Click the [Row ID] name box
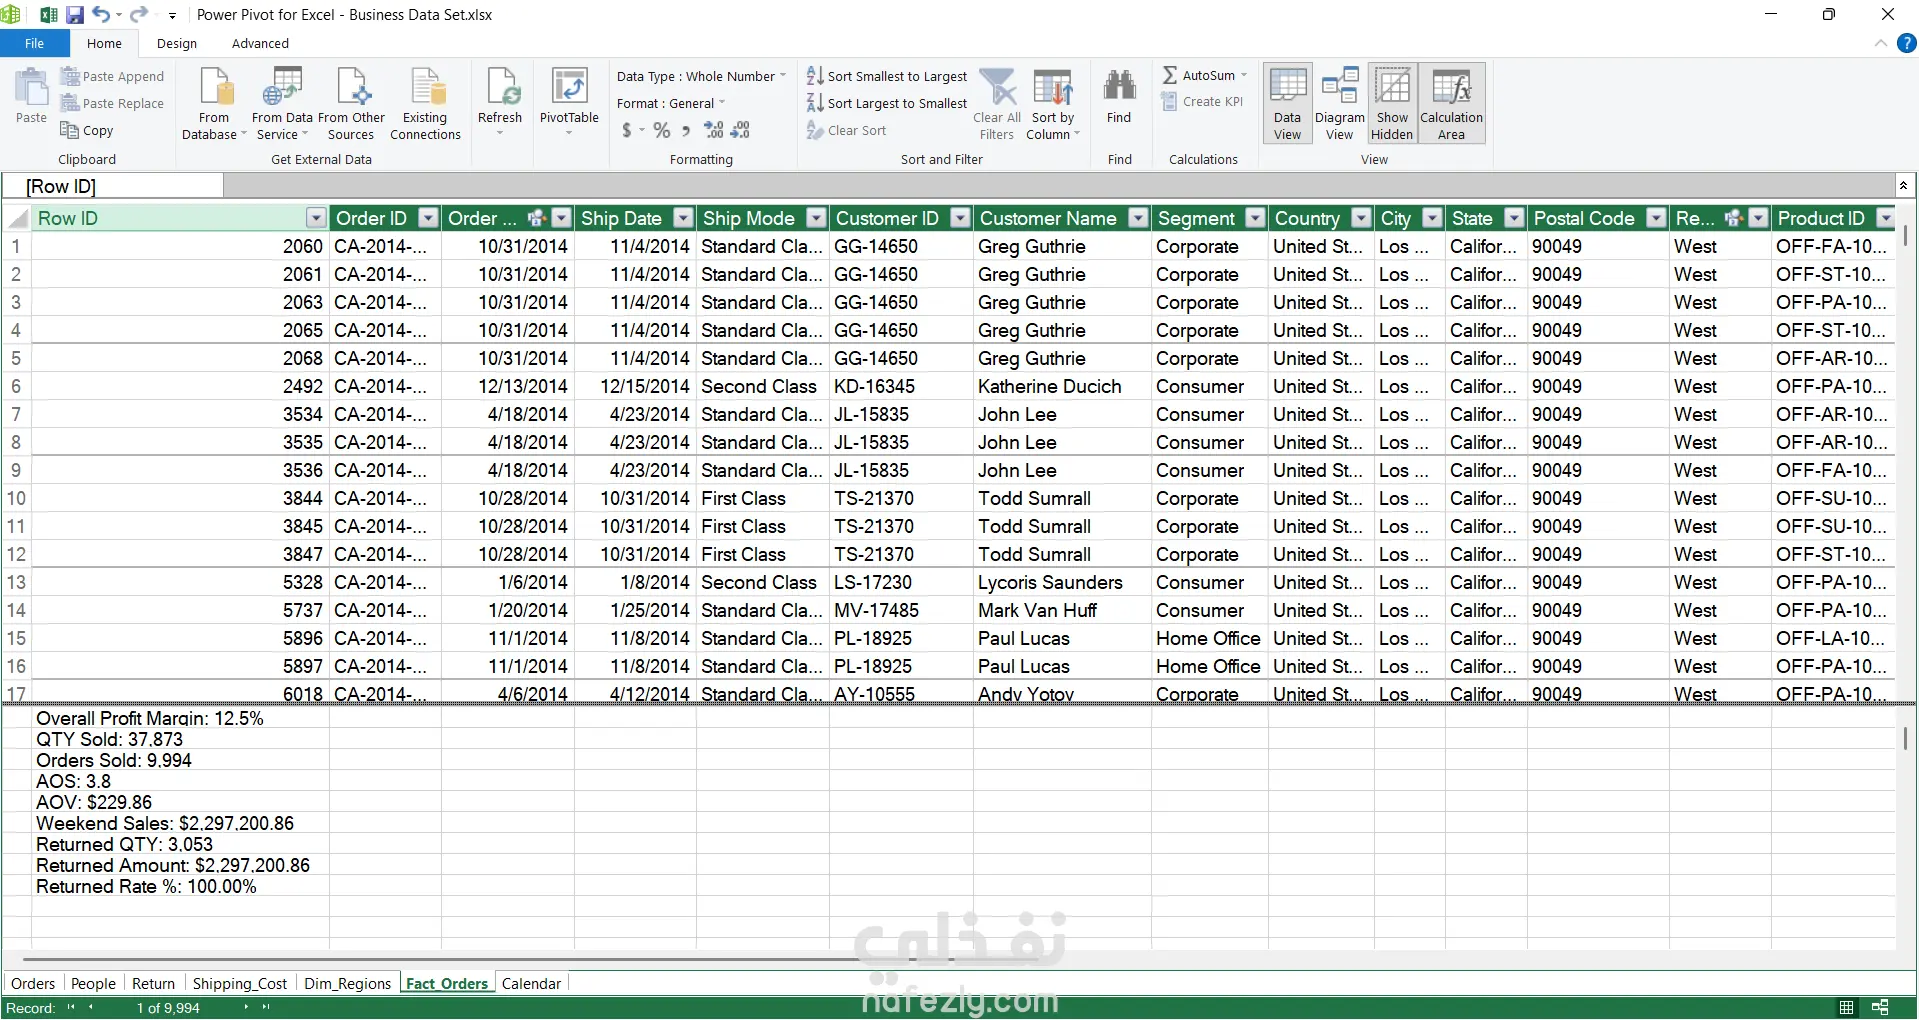1919x1020 pixels. coord(113,186)
